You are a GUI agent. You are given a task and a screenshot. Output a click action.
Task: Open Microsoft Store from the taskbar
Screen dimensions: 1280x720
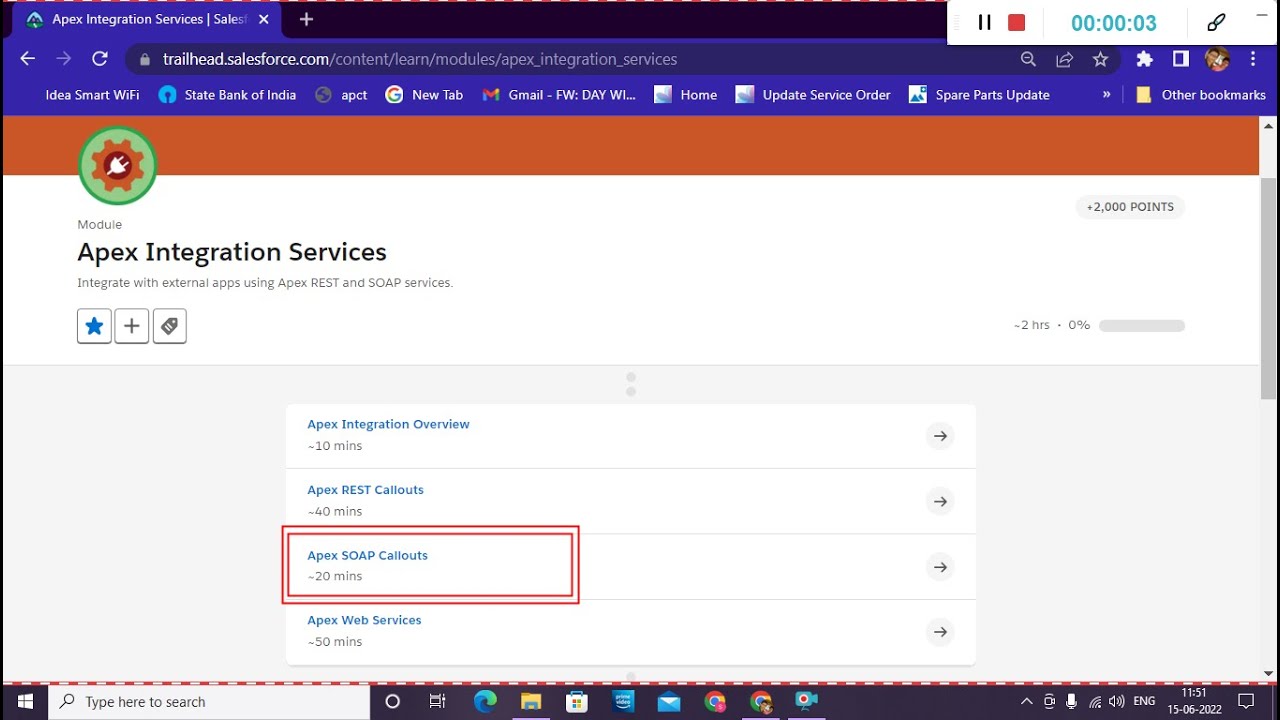[577, 702]
